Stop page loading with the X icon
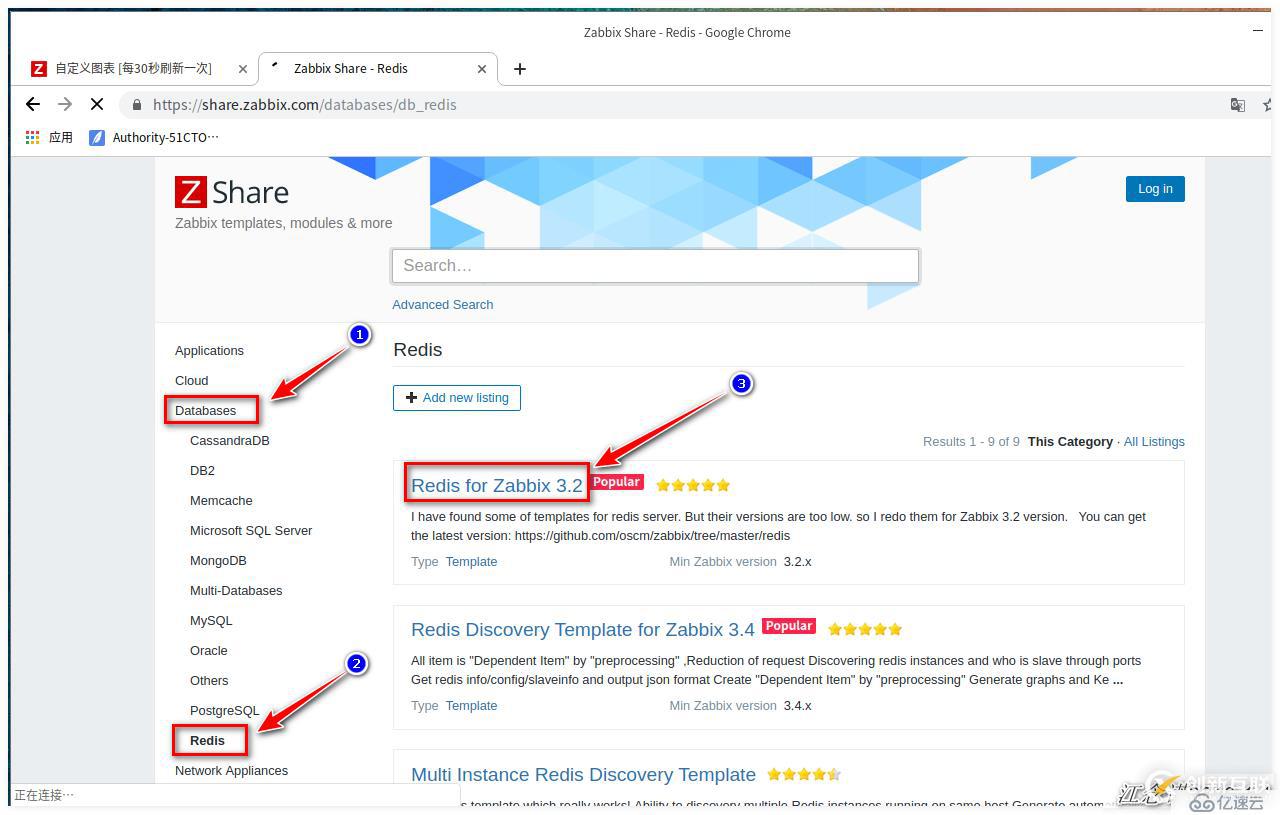 pyautogui.click(x=97, y=104)
